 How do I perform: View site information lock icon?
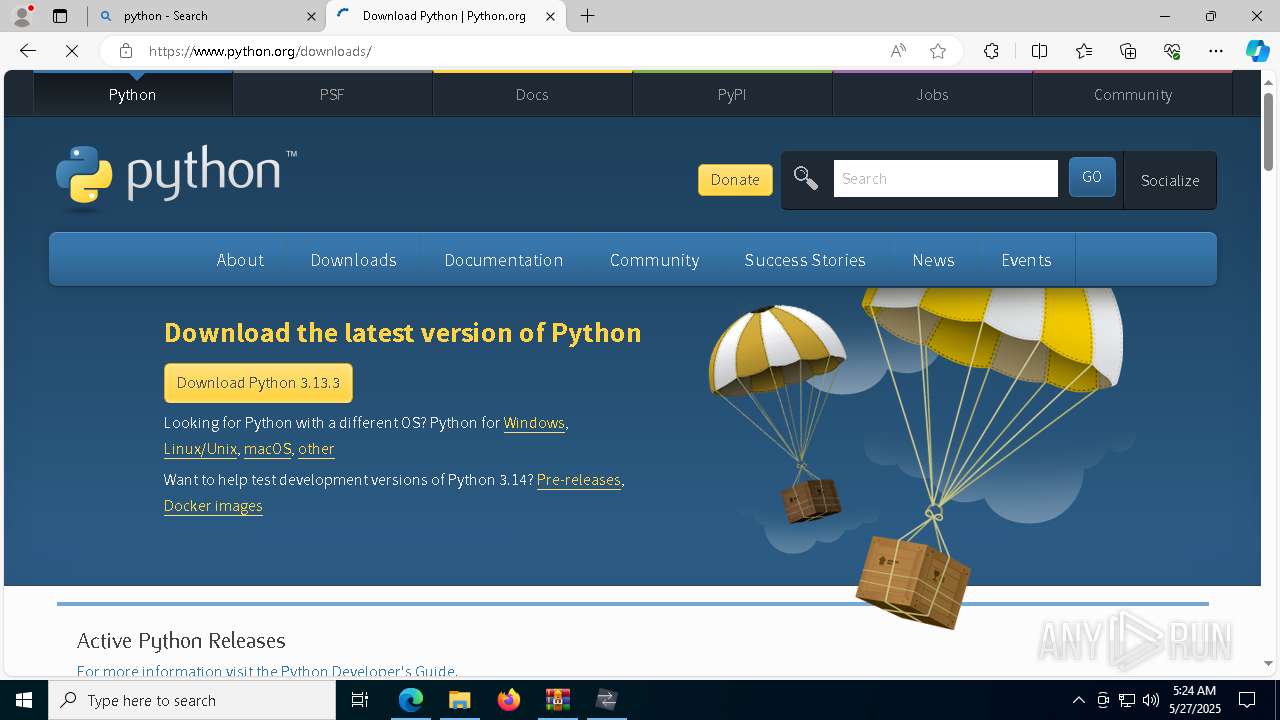(125, 51)
